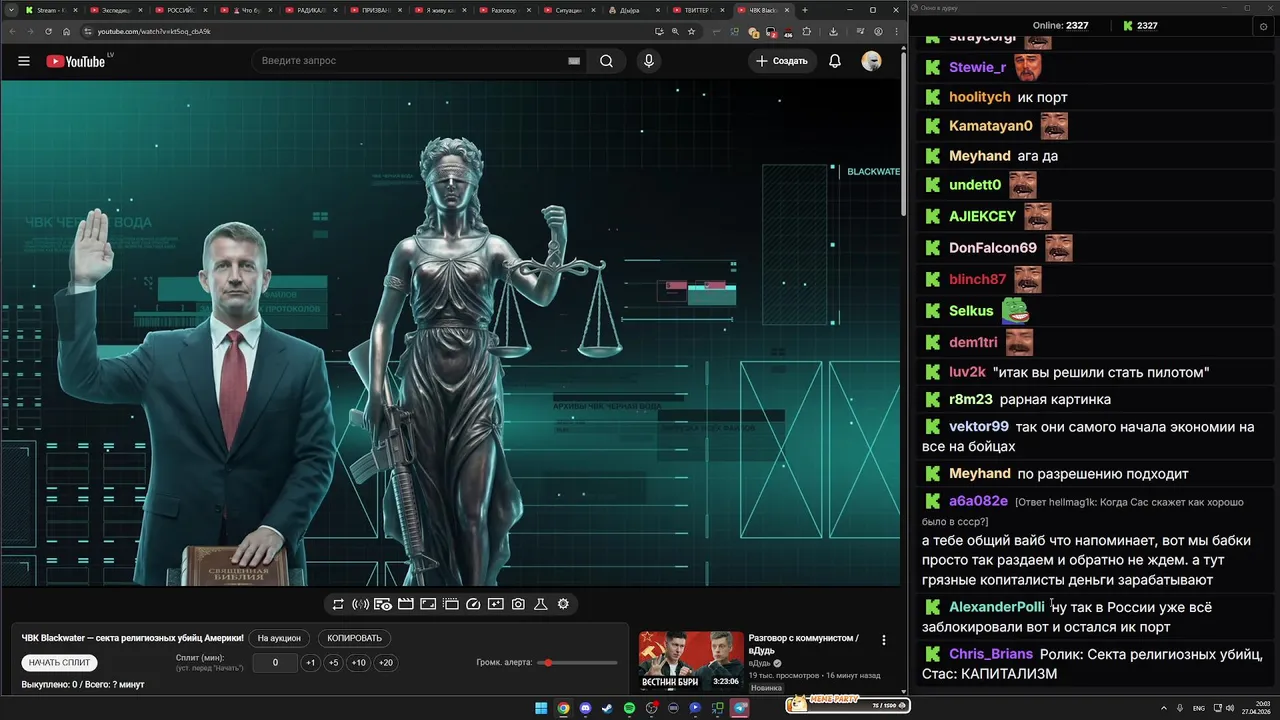Open YouTube notifications bell
Viewport: 1280px width, 720px height.
point(835,61)
